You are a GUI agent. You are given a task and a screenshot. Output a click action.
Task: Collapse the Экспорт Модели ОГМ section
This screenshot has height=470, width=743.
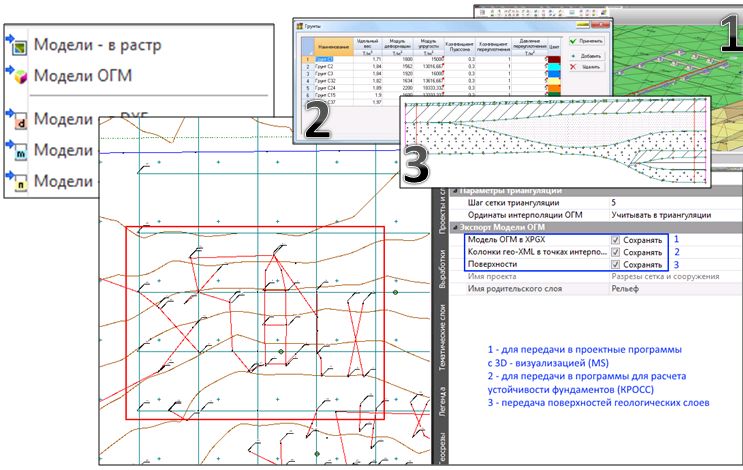tap(455, 227)
